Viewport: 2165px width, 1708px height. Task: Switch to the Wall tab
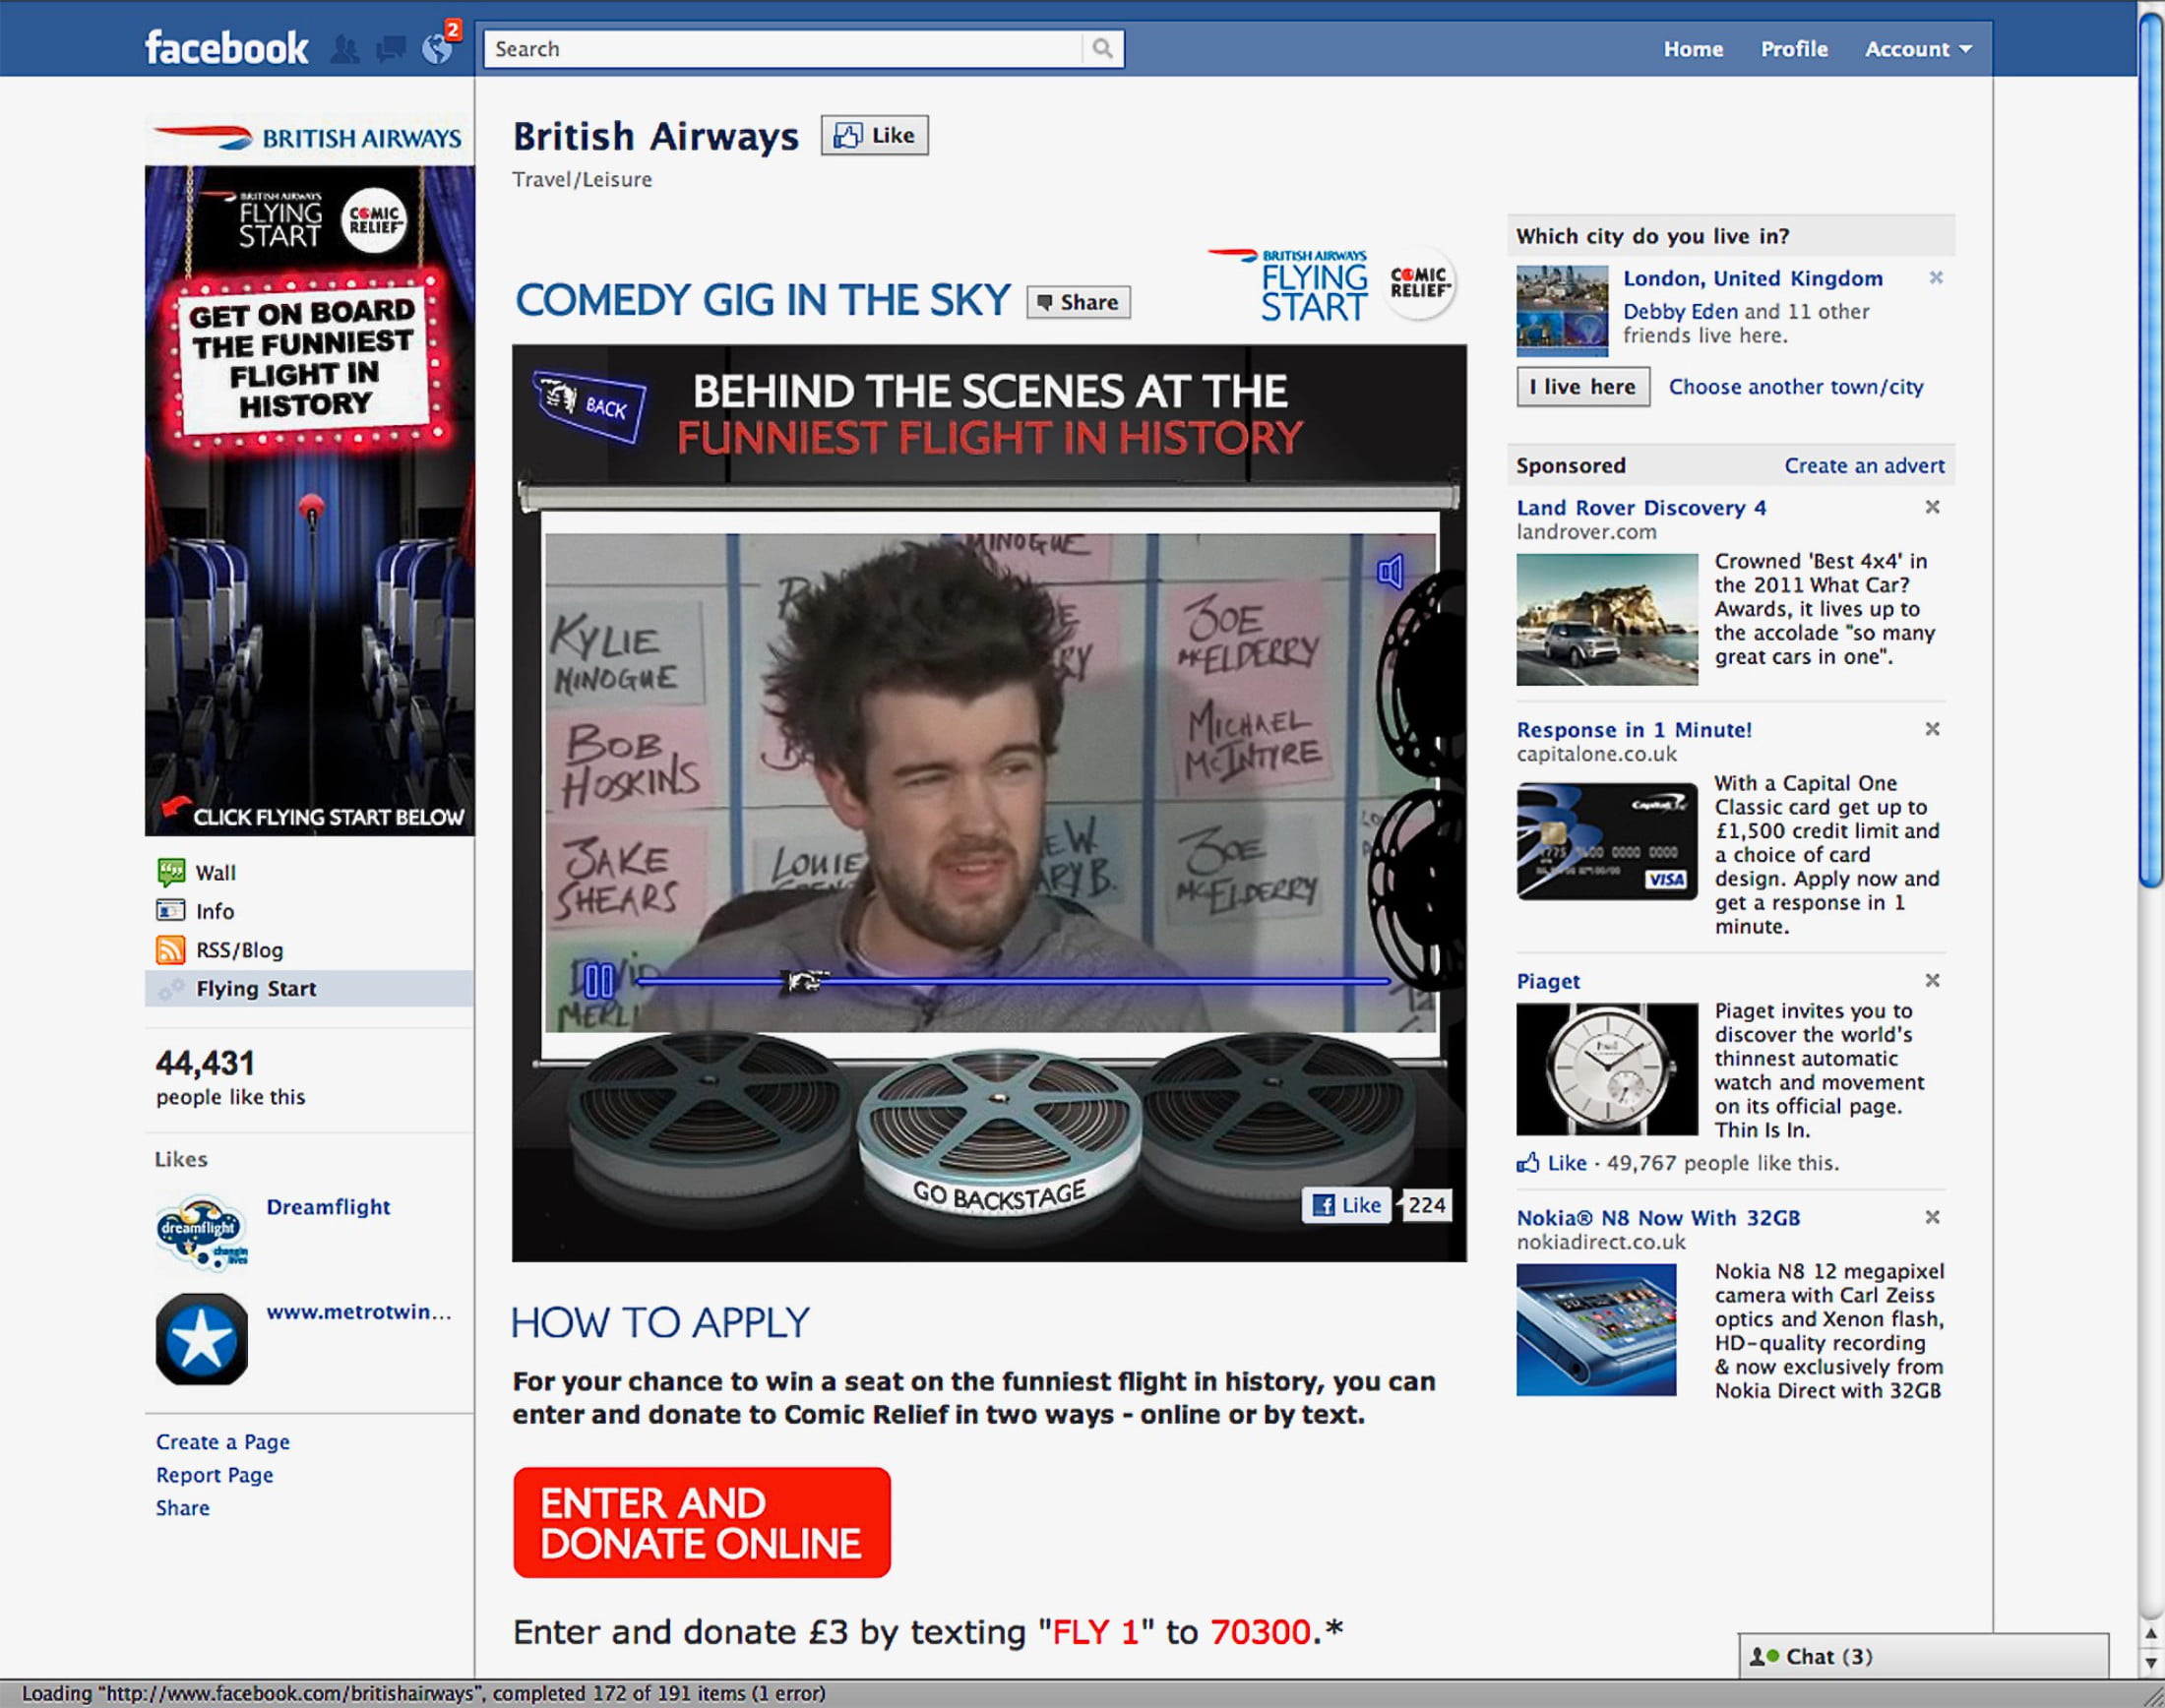coord(215,872)
